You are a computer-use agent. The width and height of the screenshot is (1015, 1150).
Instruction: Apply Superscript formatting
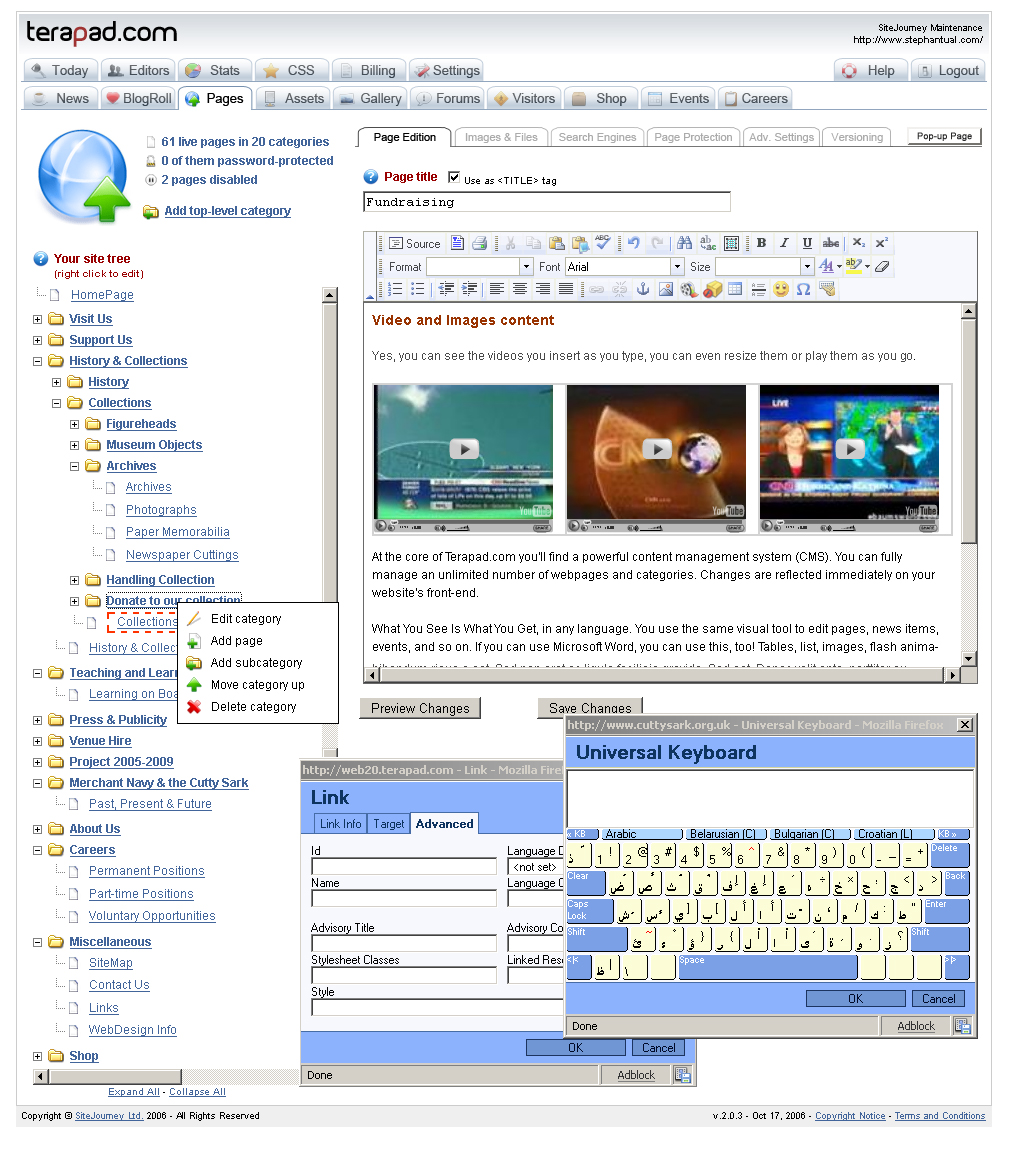[882, 243]
